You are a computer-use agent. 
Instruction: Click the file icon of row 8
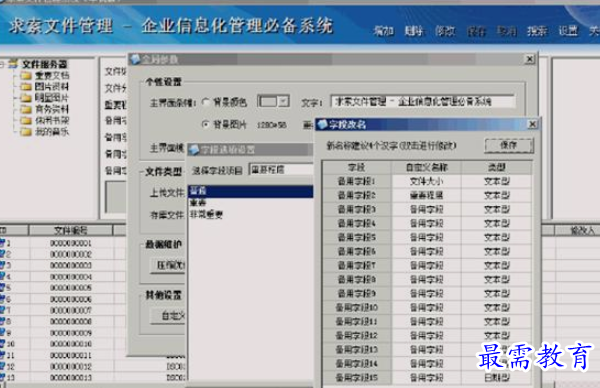tap(3, 321)
